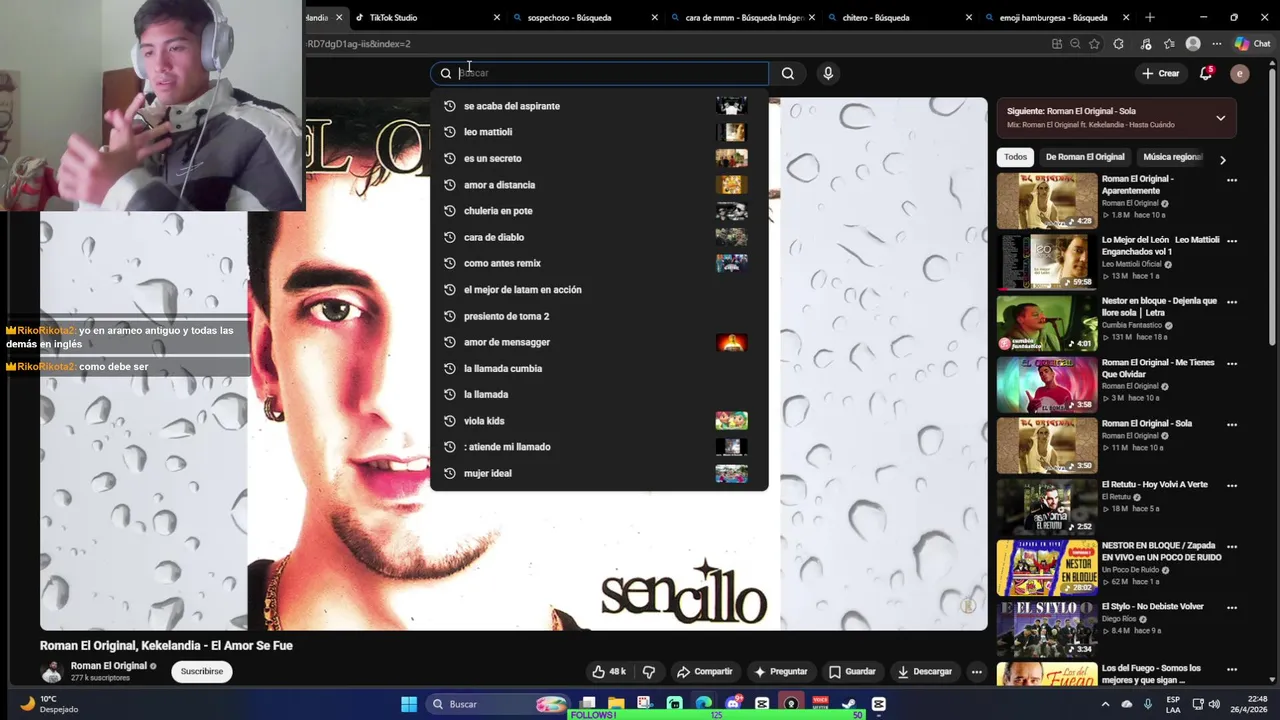Click the zoom magnifier icon in address bar
Screen dimensions: 1280x720
(x=1075, y=44)
